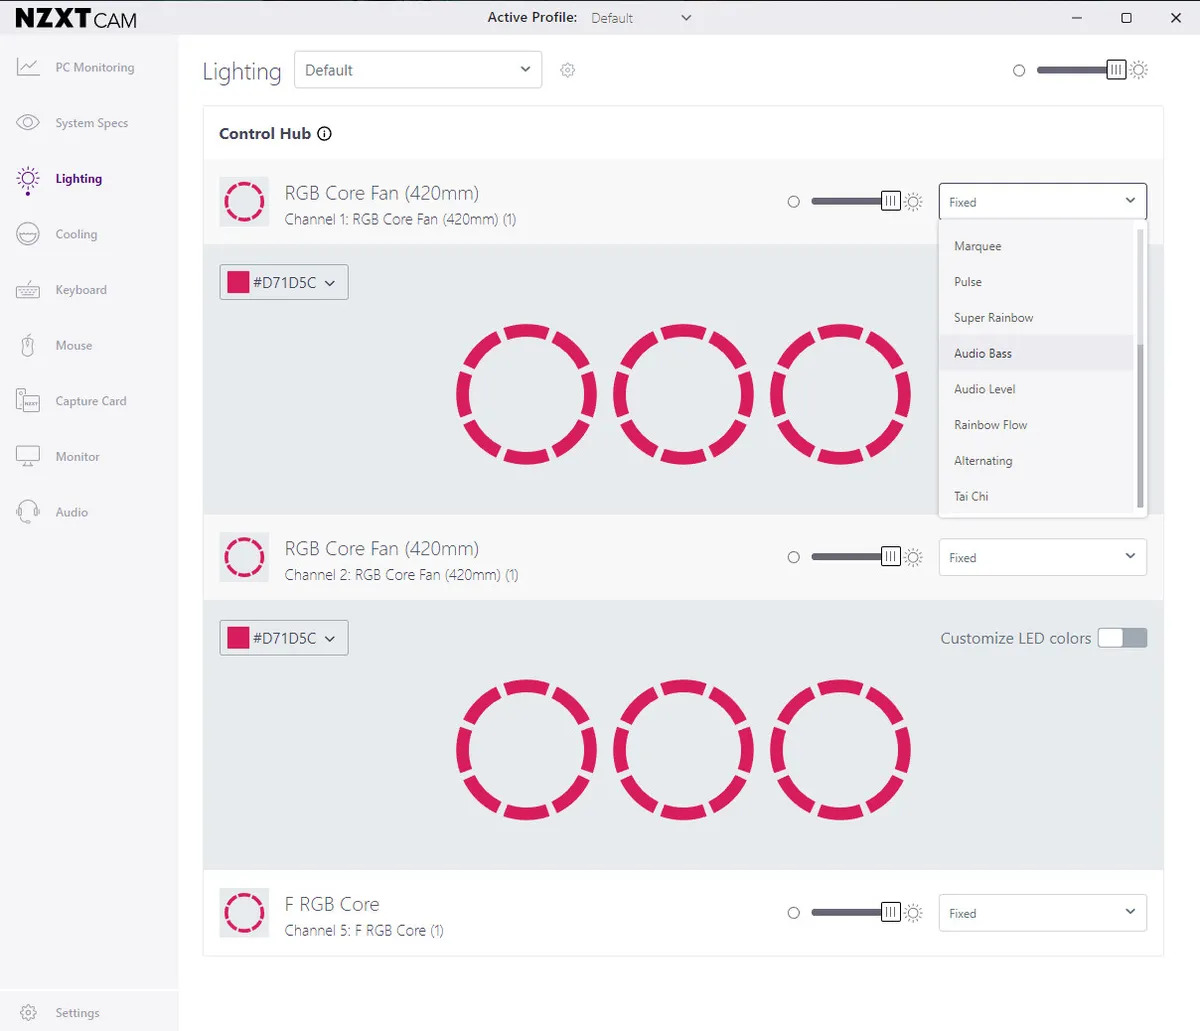Open PC Monitoring chart icon in sidebar
Screen dimensions: 1200x1031
[x=28, y=67]
